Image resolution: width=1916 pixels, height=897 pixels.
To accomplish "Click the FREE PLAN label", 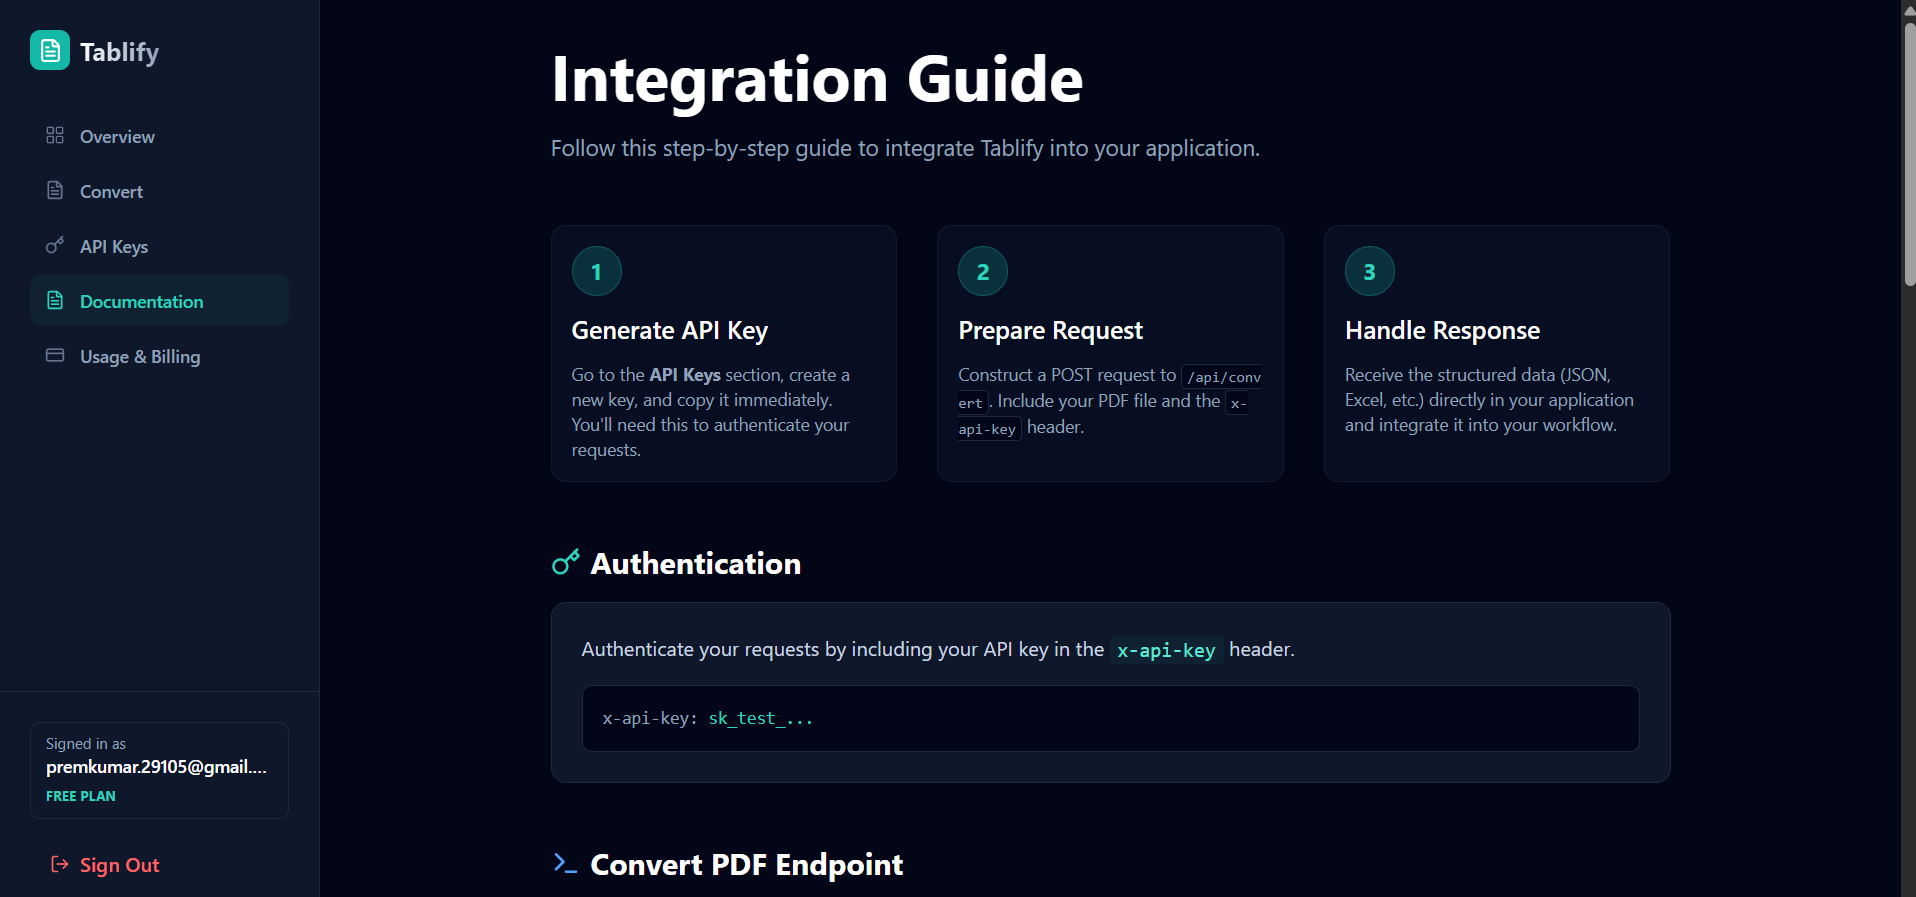I will click(x=81, y=796).
